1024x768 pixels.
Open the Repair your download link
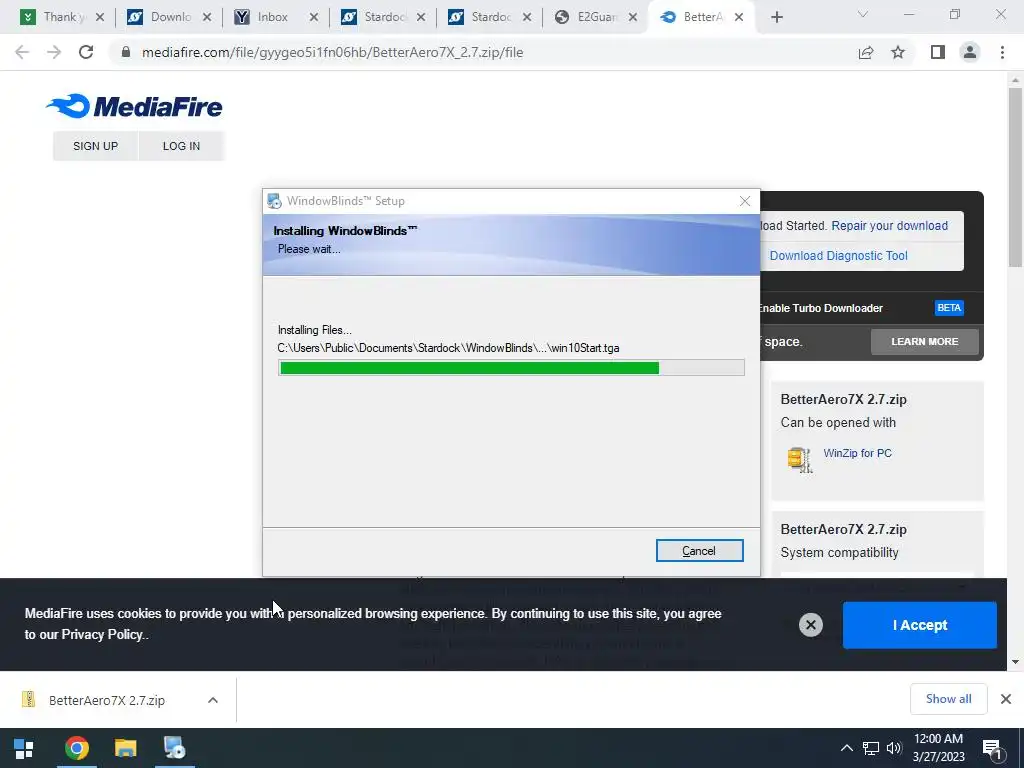point(889,226)
